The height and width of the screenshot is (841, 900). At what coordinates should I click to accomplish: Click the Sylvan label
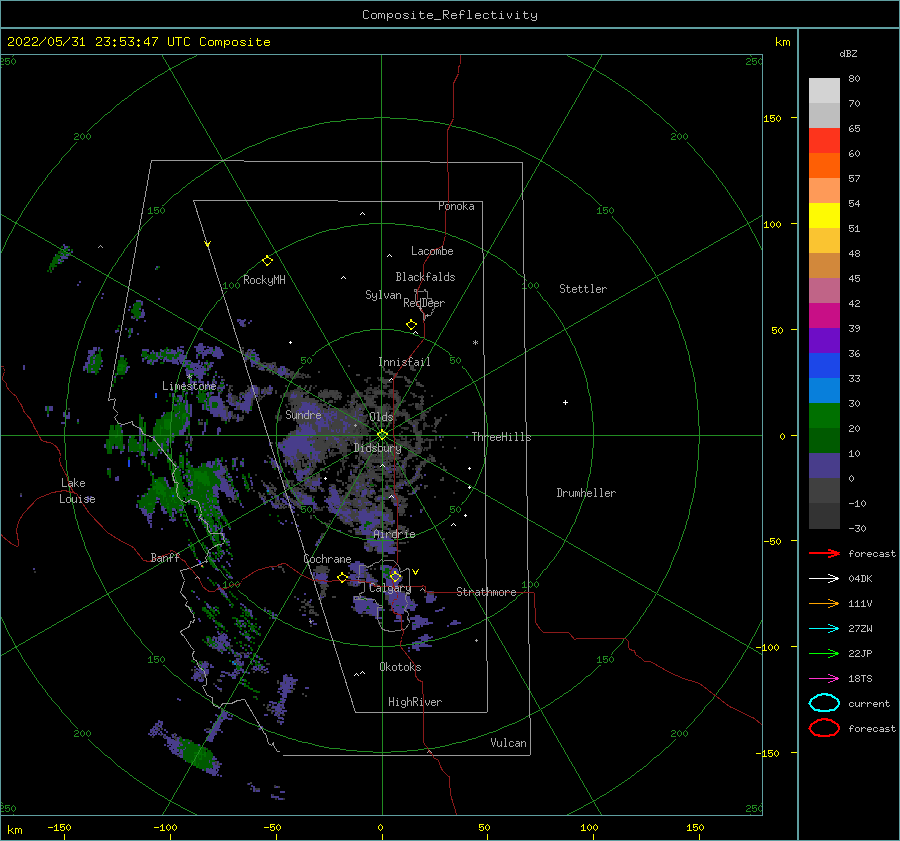pos(383,295)
